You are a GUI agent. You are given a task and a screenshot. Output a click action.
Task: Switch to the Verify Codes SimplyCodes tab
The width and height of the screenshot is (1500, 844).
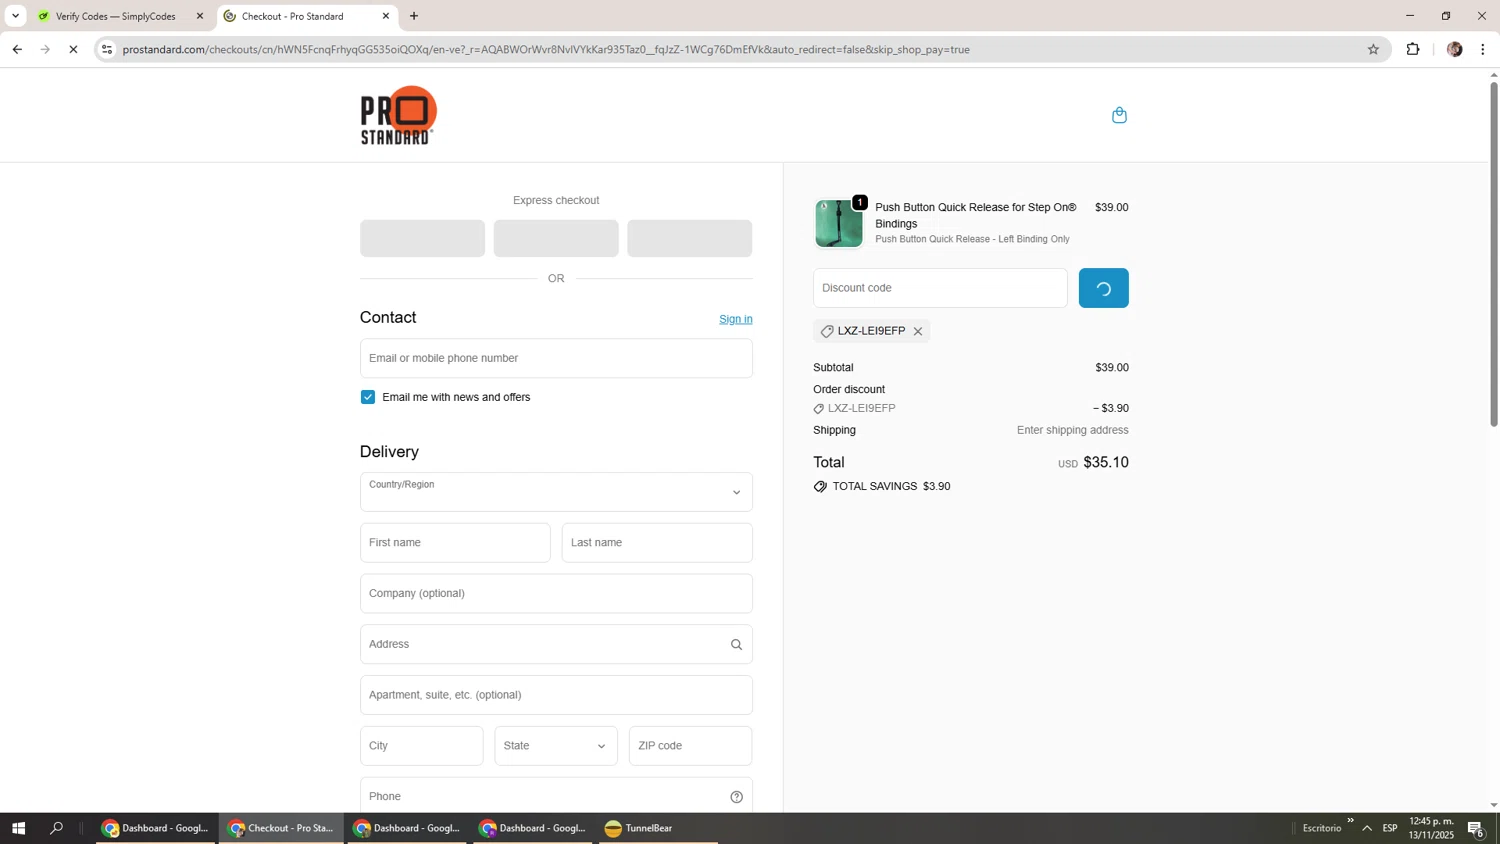coord(116,16)
